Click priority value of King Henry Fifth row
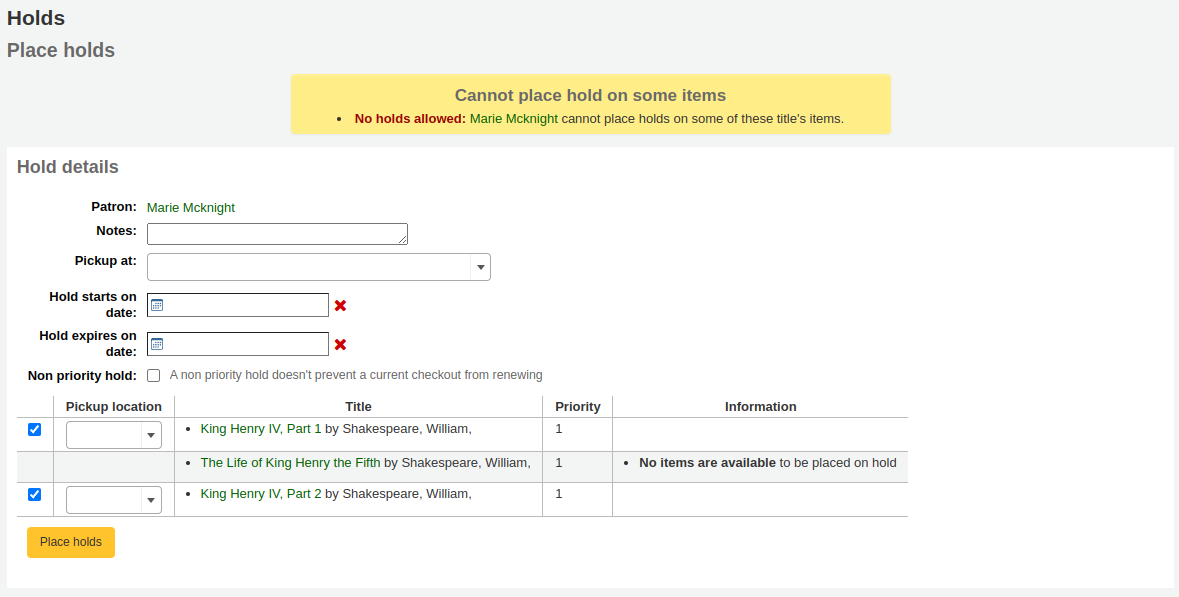This screenshot has width=1179, height=597. click(x=559, y=462)
